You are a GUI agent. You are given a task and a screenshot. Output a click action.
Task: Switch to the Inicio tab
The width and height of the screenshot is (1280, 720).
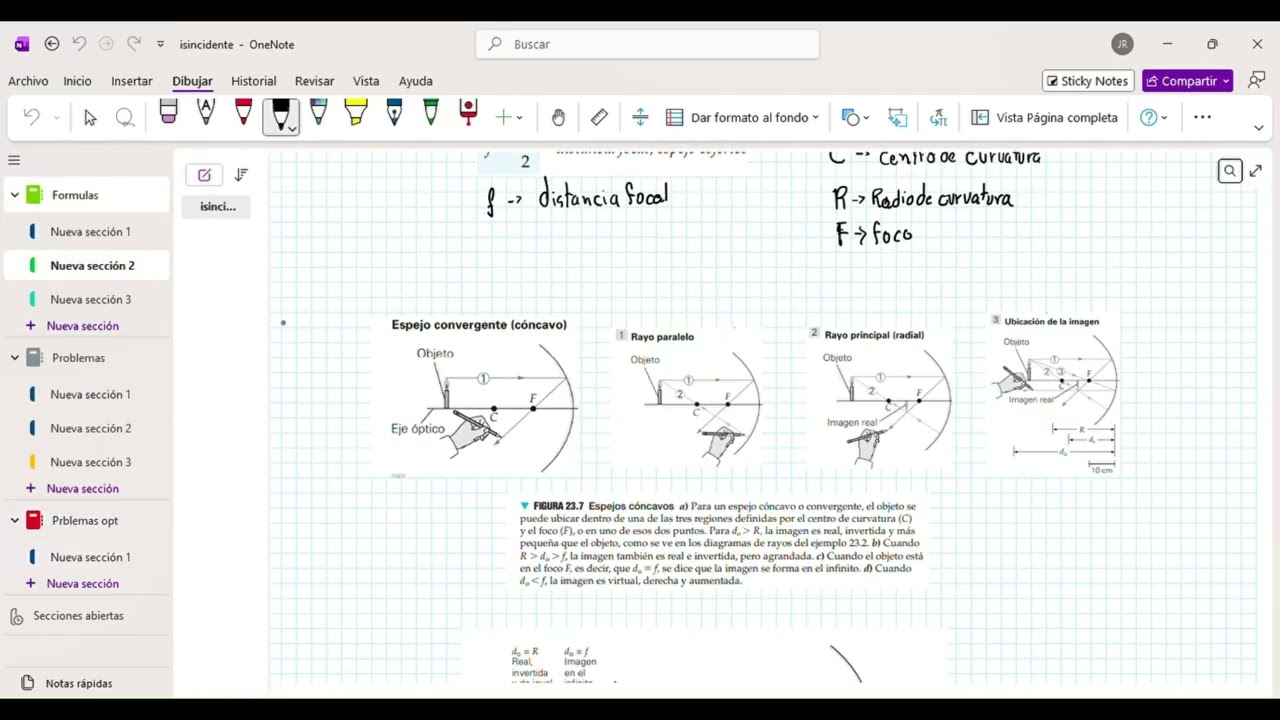[x=77, y=81]
